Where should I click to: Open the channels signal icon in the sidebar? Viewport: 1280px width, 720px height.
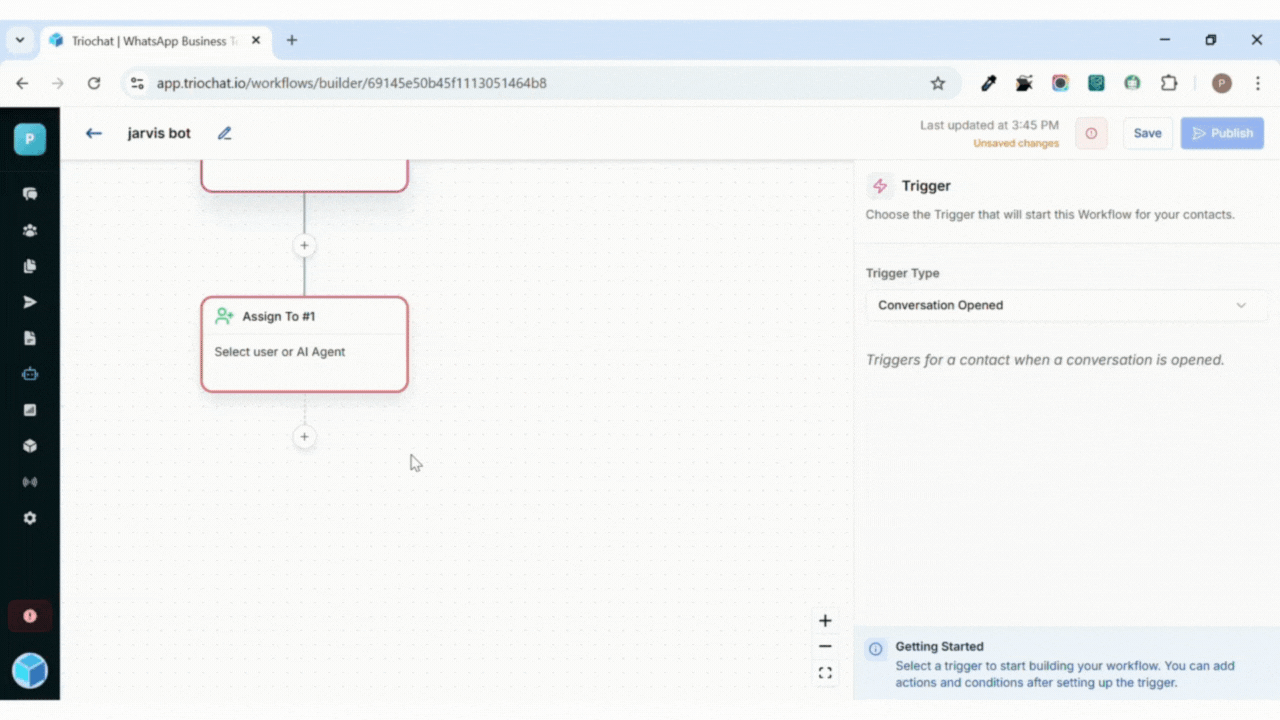tap(30, 482)
